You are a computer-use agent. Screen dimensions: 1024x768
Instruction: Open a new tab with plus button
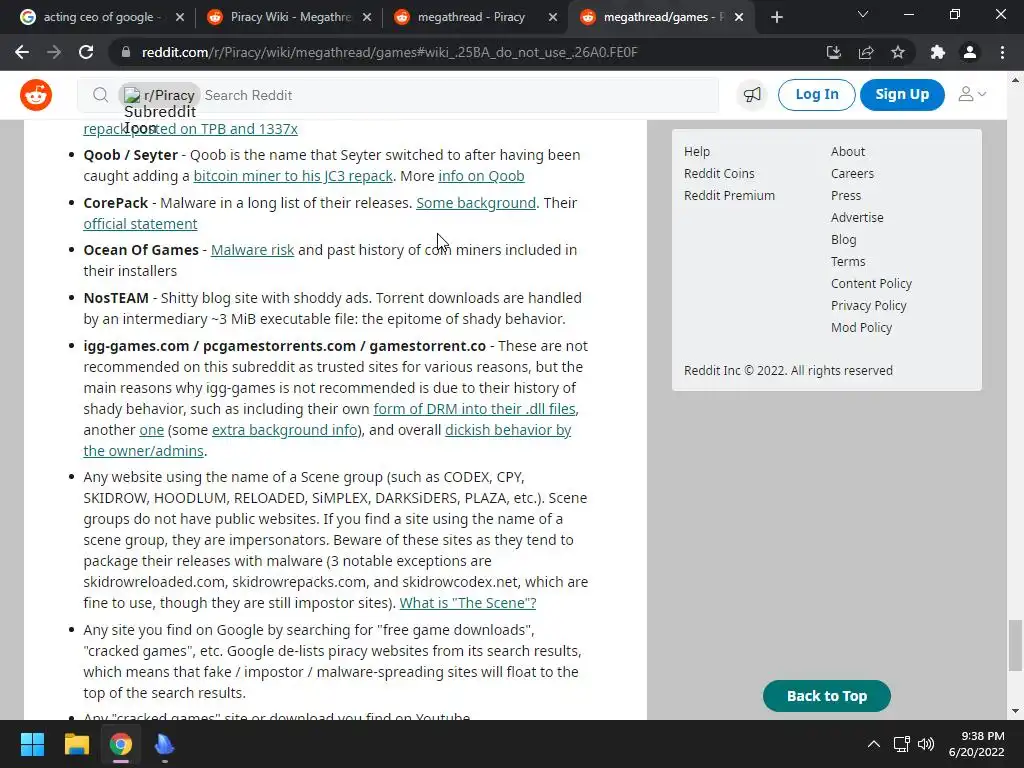pos(776,17)
